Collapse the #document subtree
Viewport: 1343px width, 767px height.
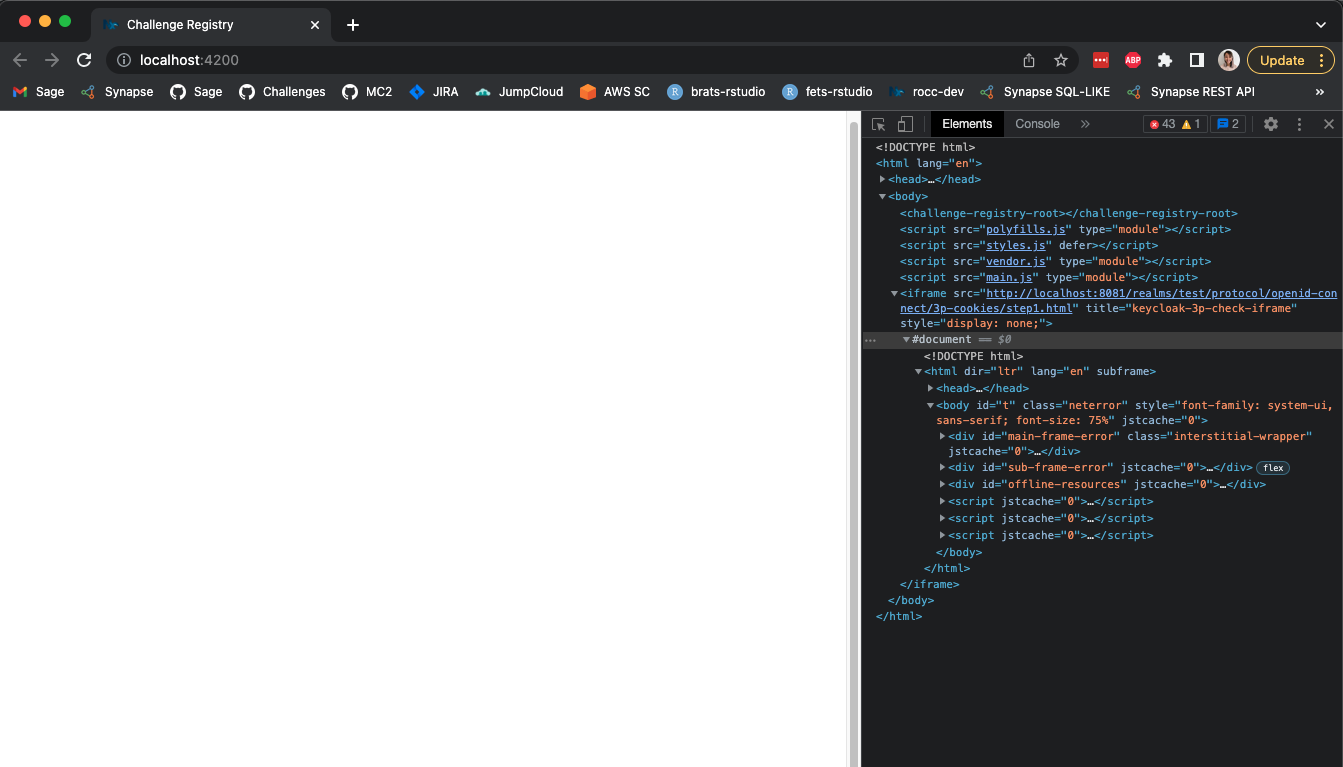click(905, 339)
